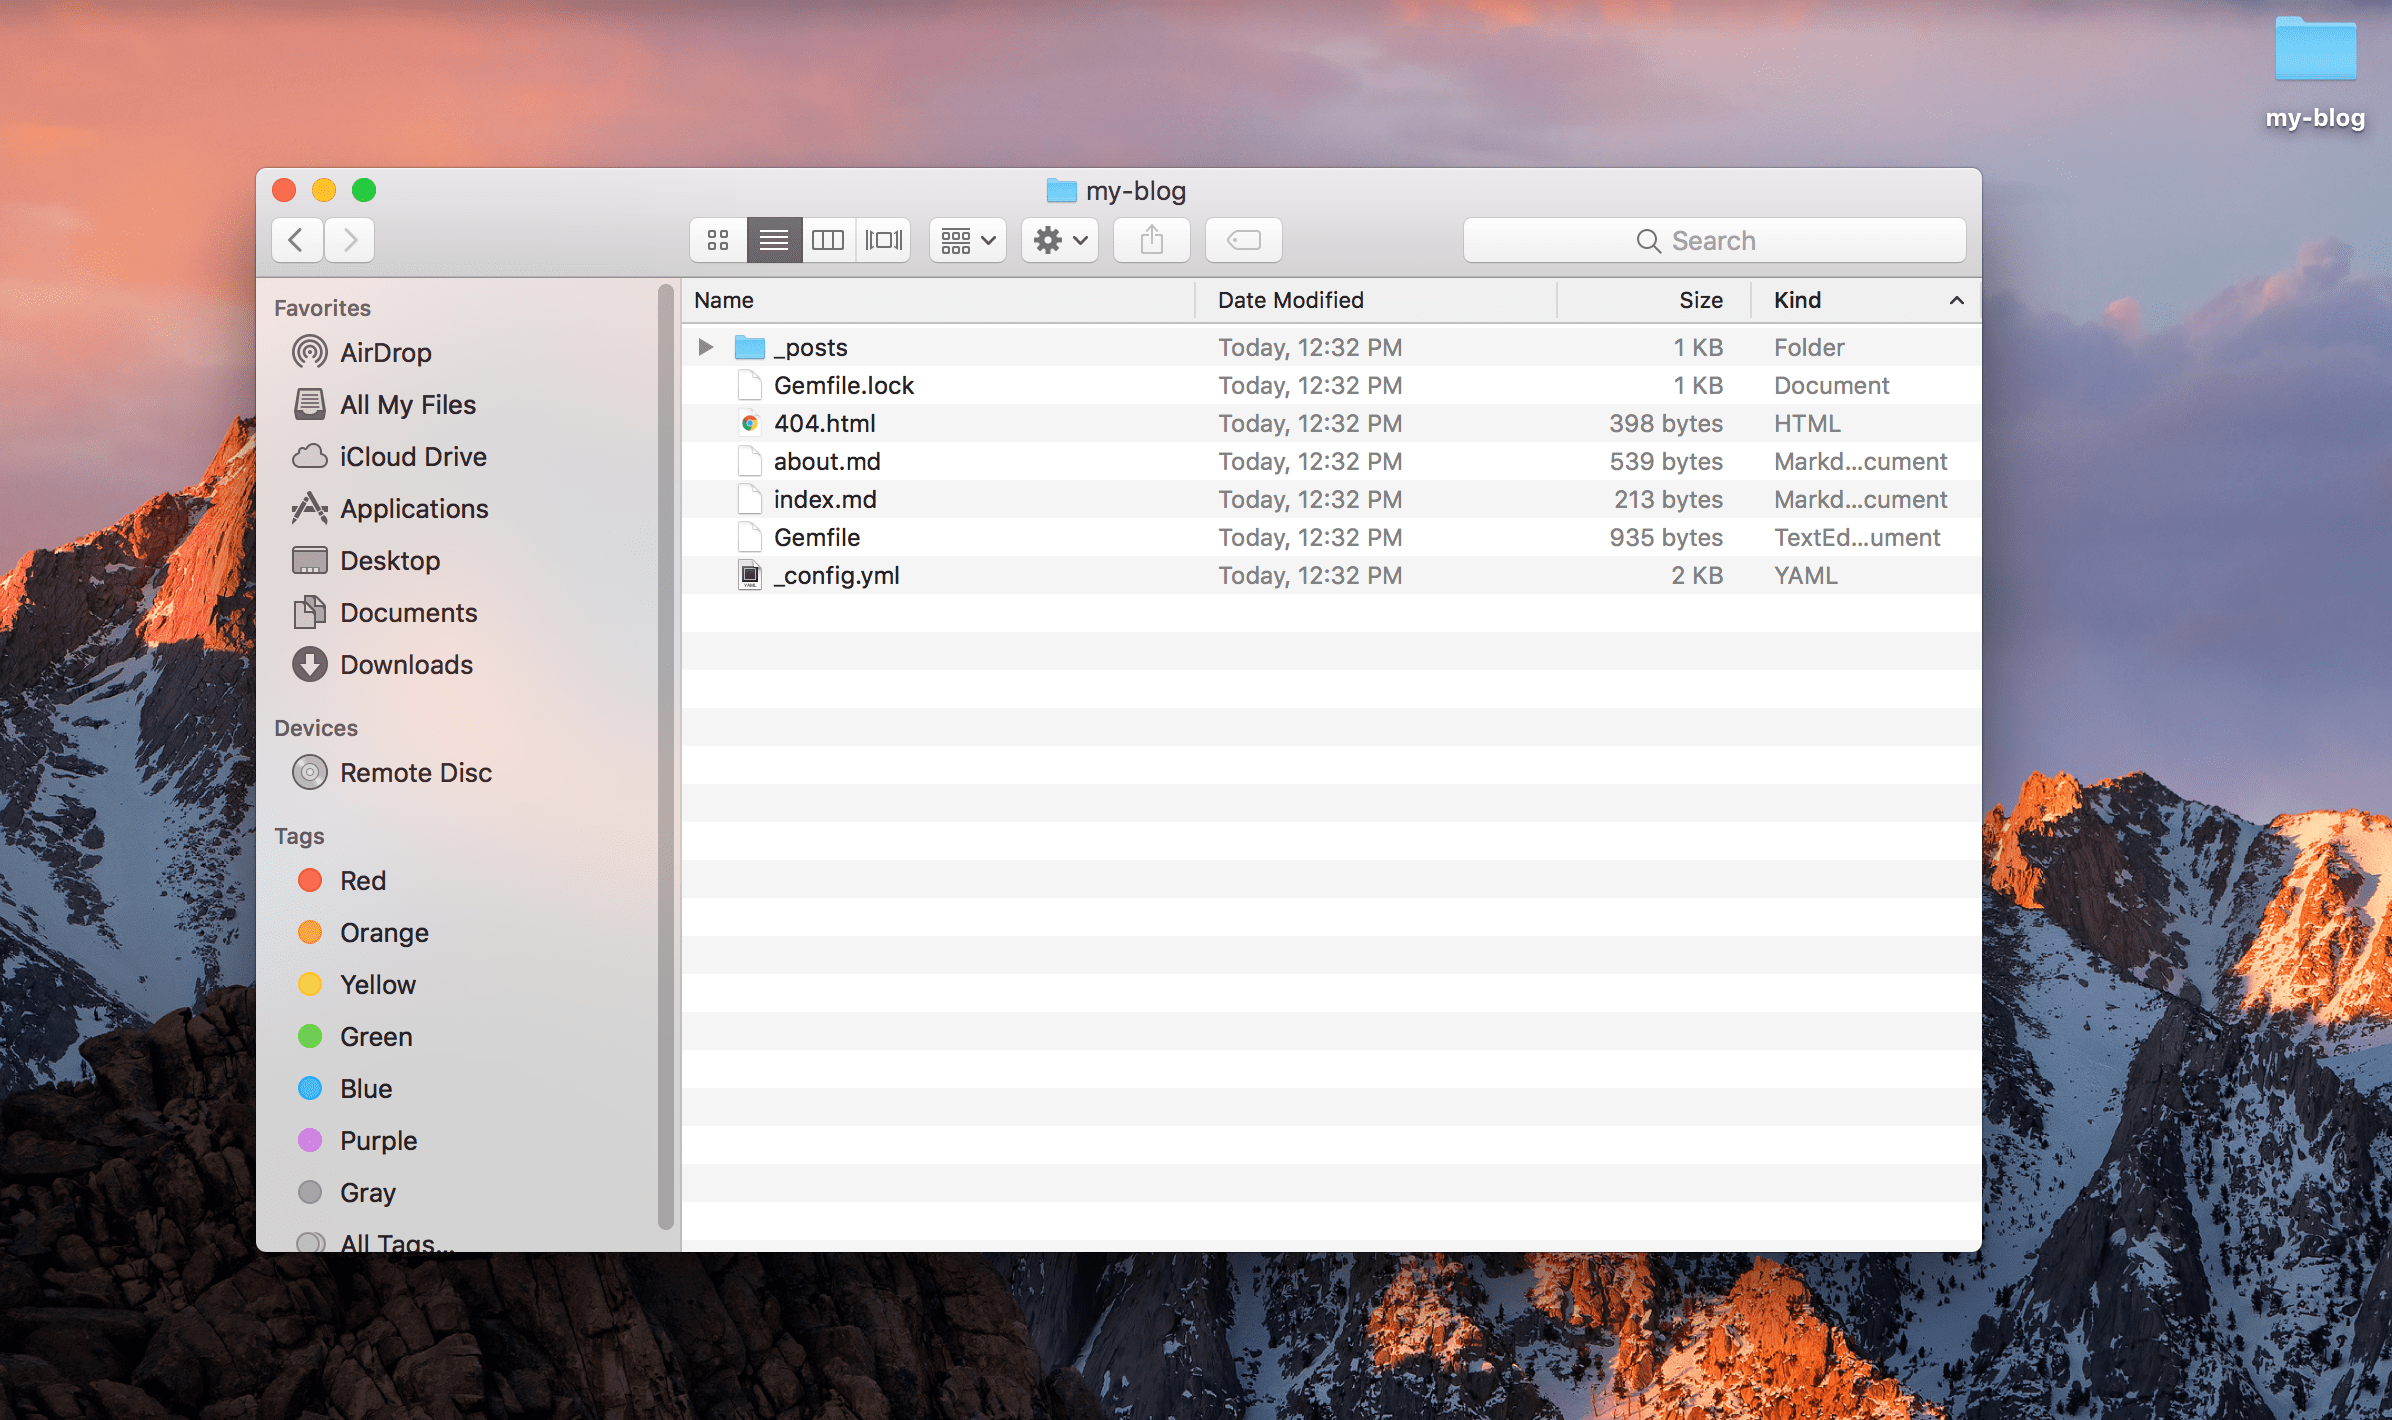Toggle Blue tag in sidebar
This screenshot has height=1420, width=2392.
pyautogui.click(x=365, y=1087)
